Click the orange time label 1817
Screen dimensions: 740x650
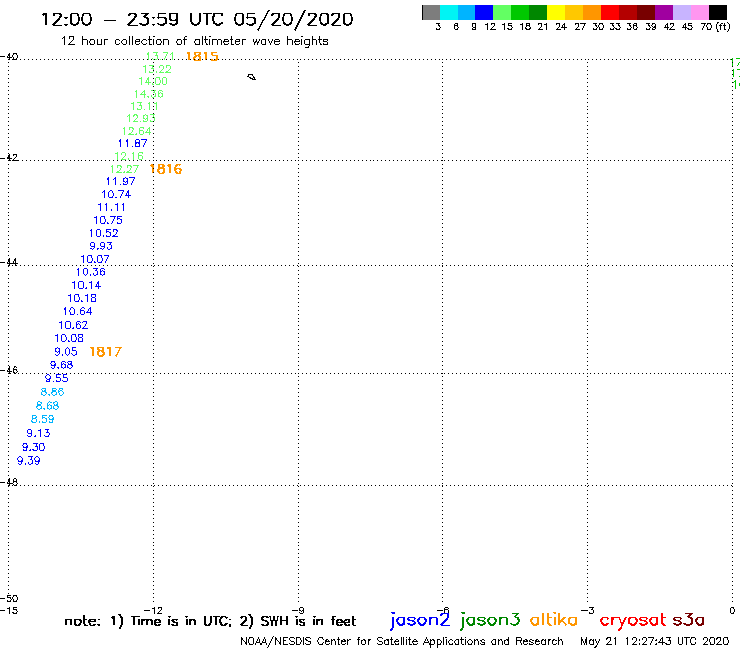(x=106, y=352)
